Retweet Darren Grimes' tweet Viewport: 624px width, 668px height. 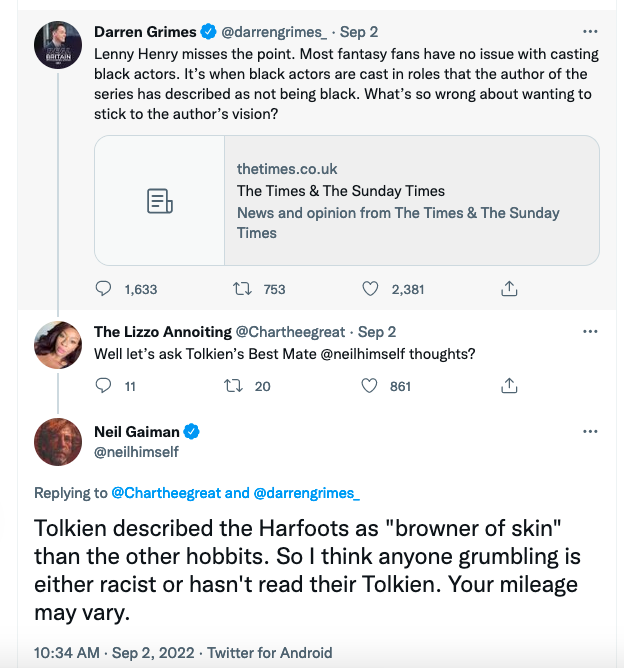coord(241,289)
